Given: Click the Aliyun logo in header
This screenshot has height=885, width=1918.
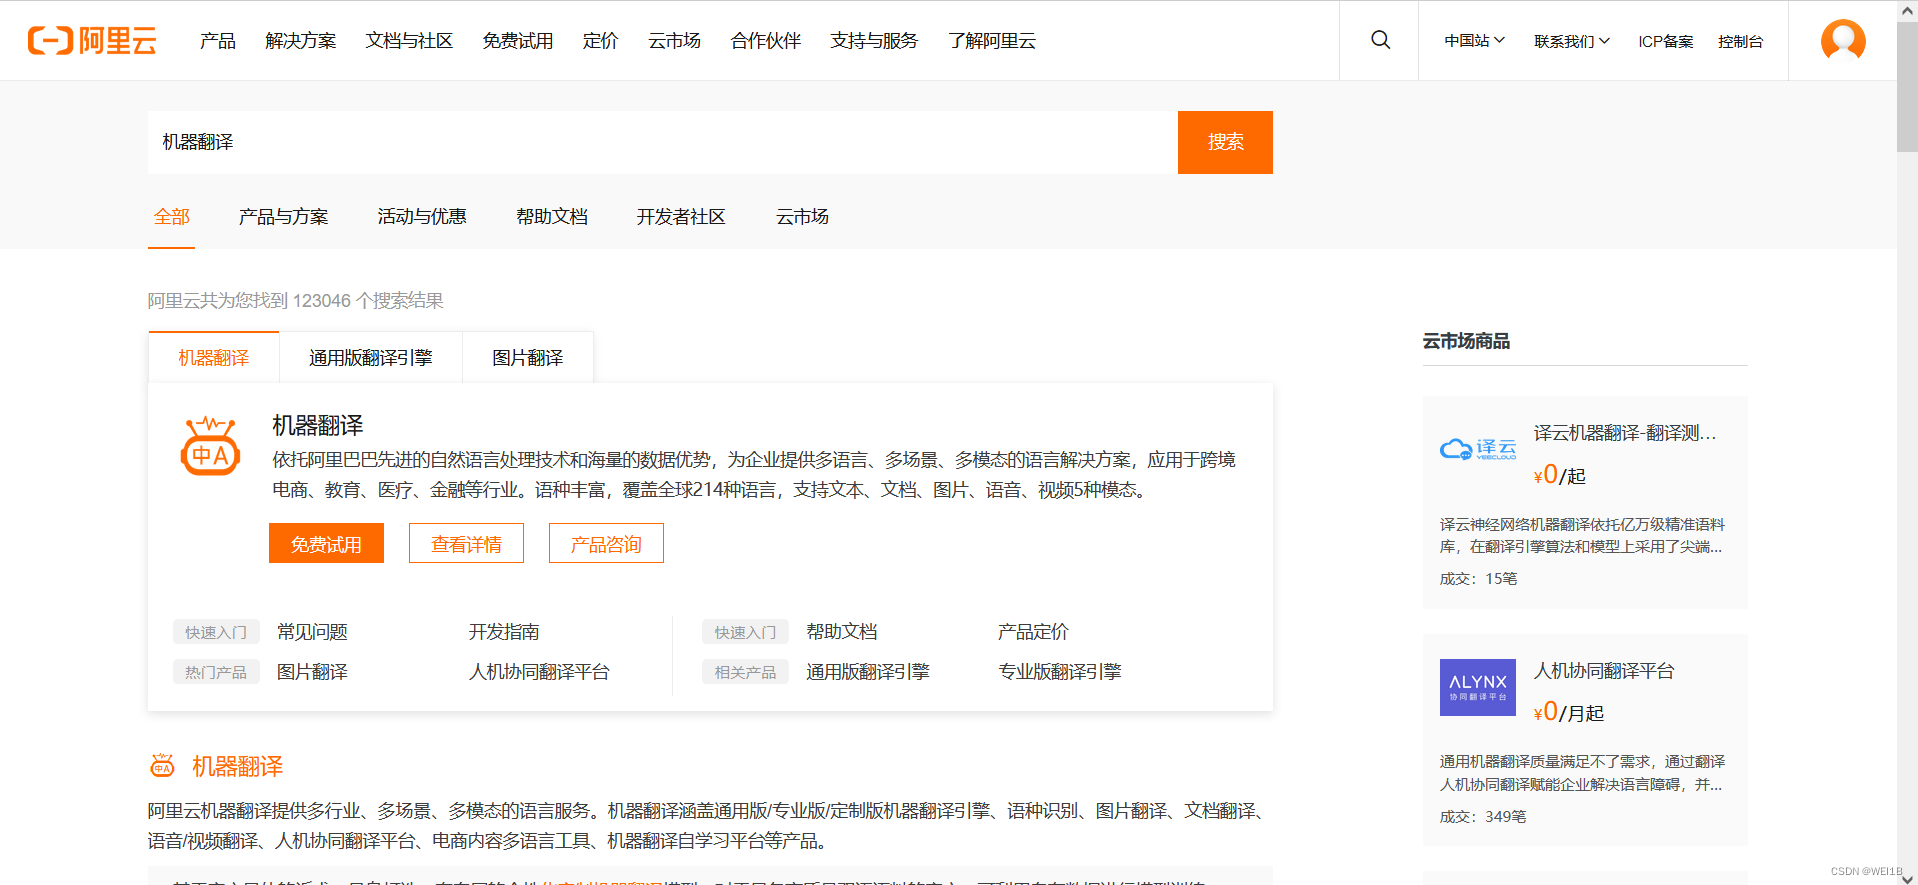Looking at the screenshot, I should point(92,40).
